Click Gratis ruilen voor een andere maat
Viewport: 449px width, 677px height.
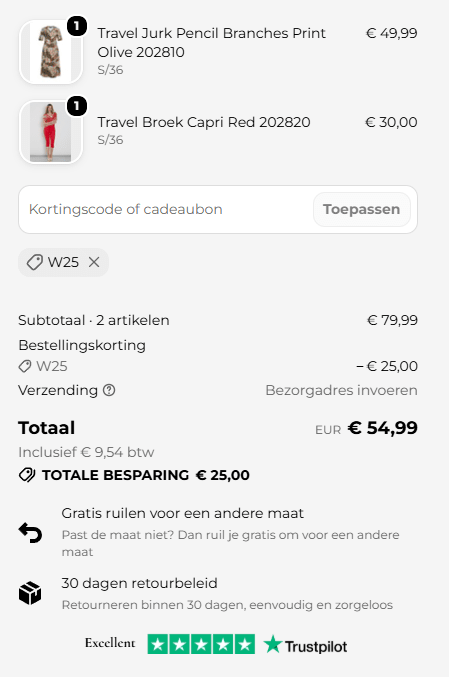pyautogui.click(x=182, y=513)
